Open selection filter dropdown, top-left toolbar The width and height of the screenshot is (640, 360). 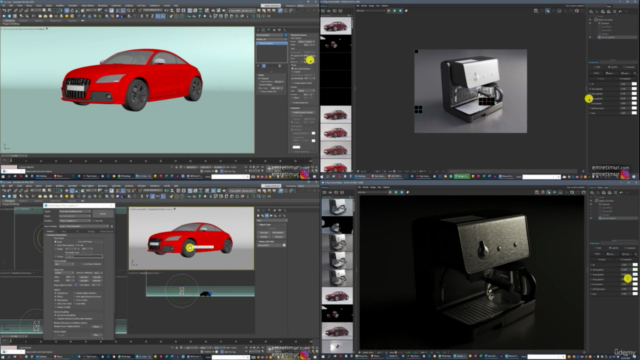(36, 10)
